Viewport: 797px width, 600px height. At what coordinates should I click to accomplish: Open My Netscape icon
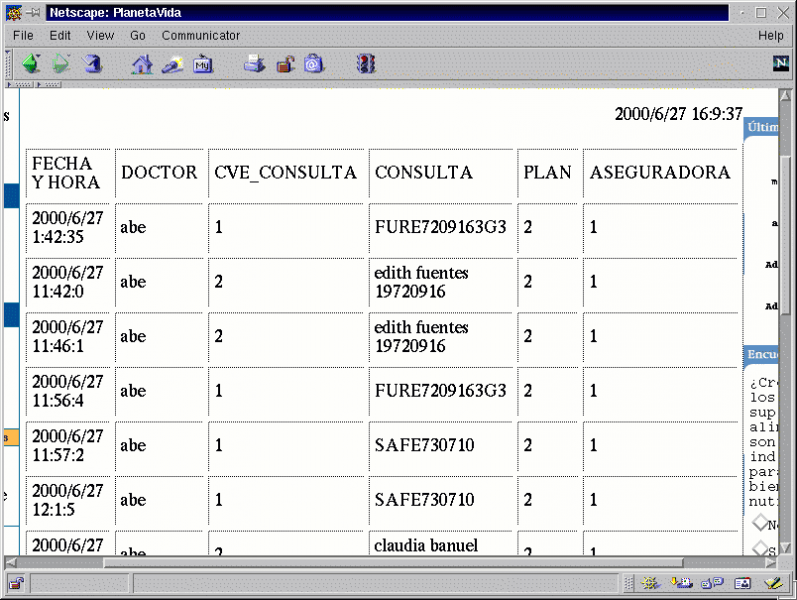tap(203, 64)
